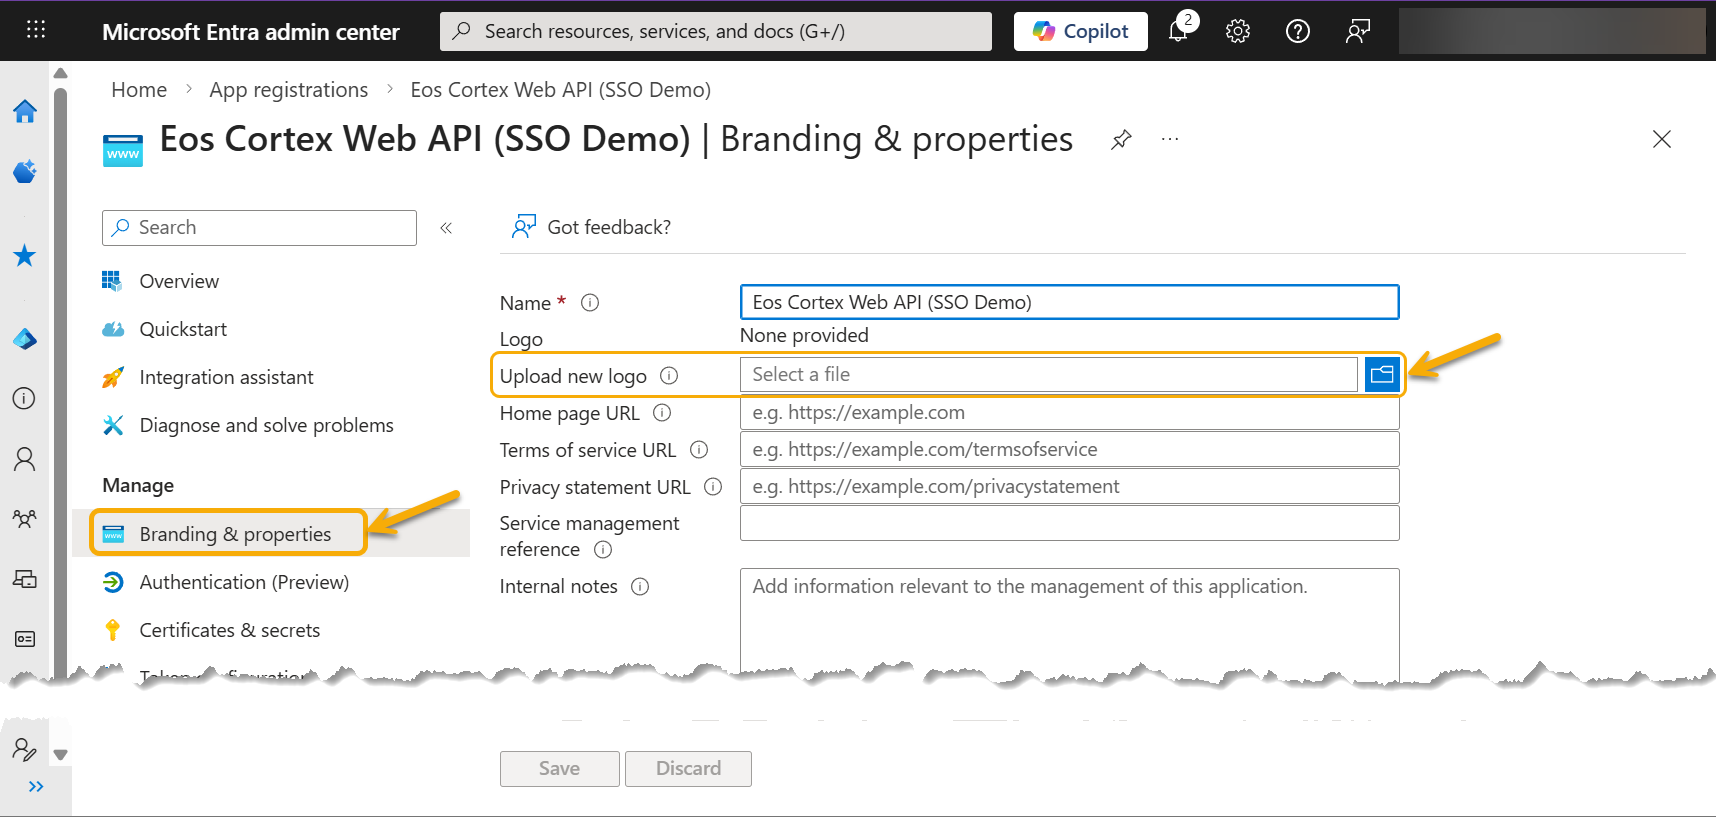Image resolution: width=1716 pixels, height=817 pixels.
Task: Expand the left rail navigation
Action: (36, 787)
